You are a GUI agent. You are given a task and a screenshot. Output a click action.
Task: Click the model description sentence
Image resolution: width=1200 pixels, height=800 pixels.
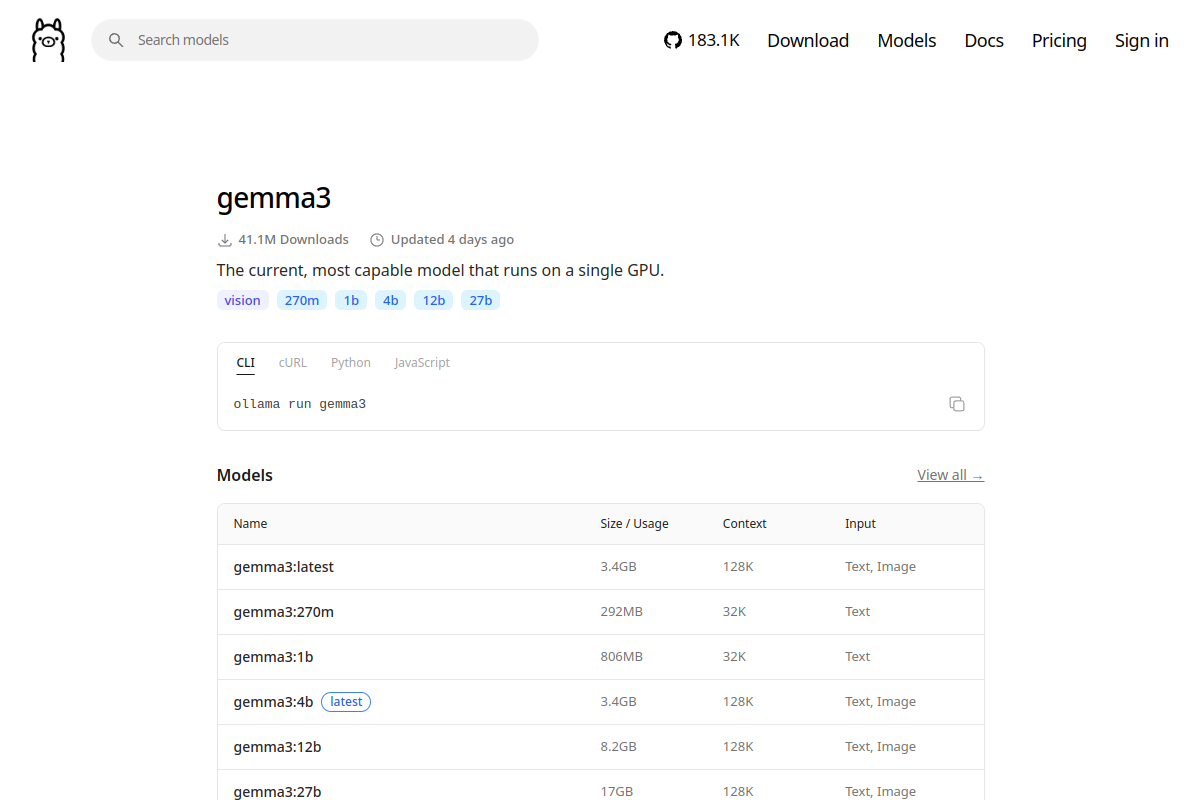440,270
